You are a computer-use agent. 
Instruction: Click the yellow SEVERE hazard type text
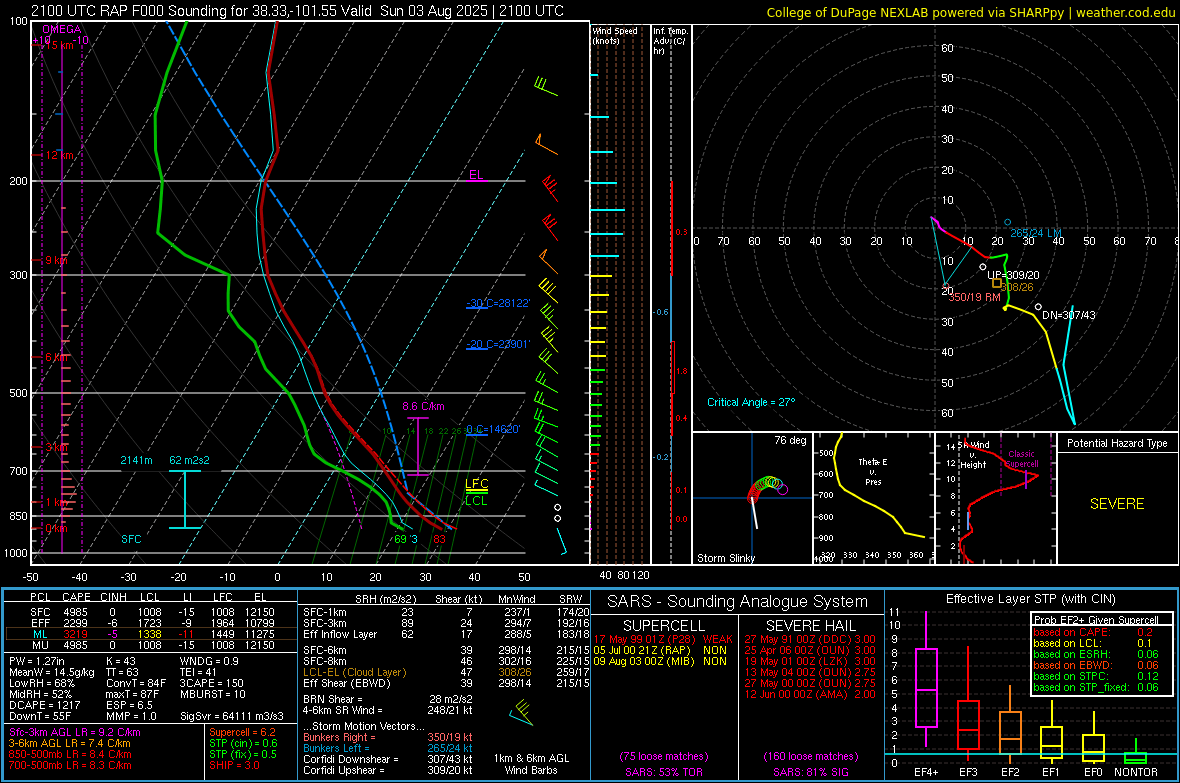pos(1117,504)
